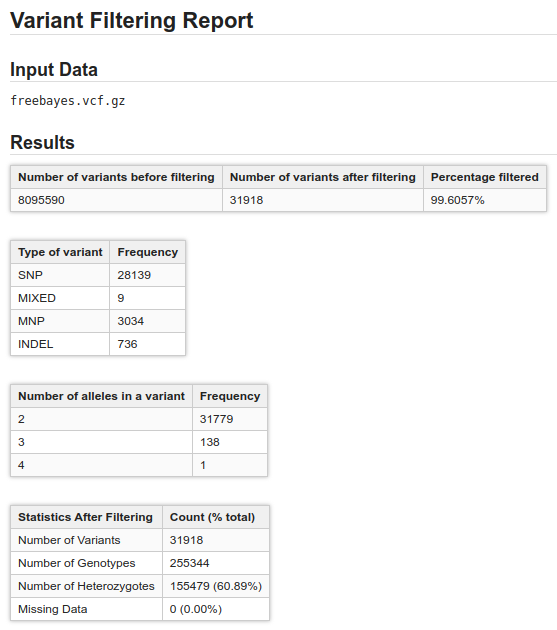
Task: Click the Variant Filtering Report heading
Action: pyautogui.click(x=131, y=20)
